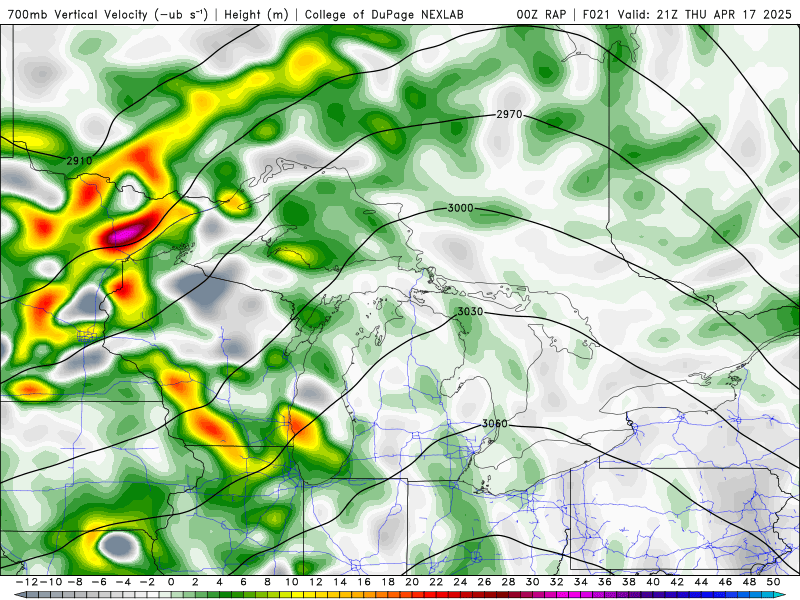Image resolution: width=800 pixels, height=600 pixels.
Task: Click the -6 tick on the color scale
Action: tap(98, 582)
